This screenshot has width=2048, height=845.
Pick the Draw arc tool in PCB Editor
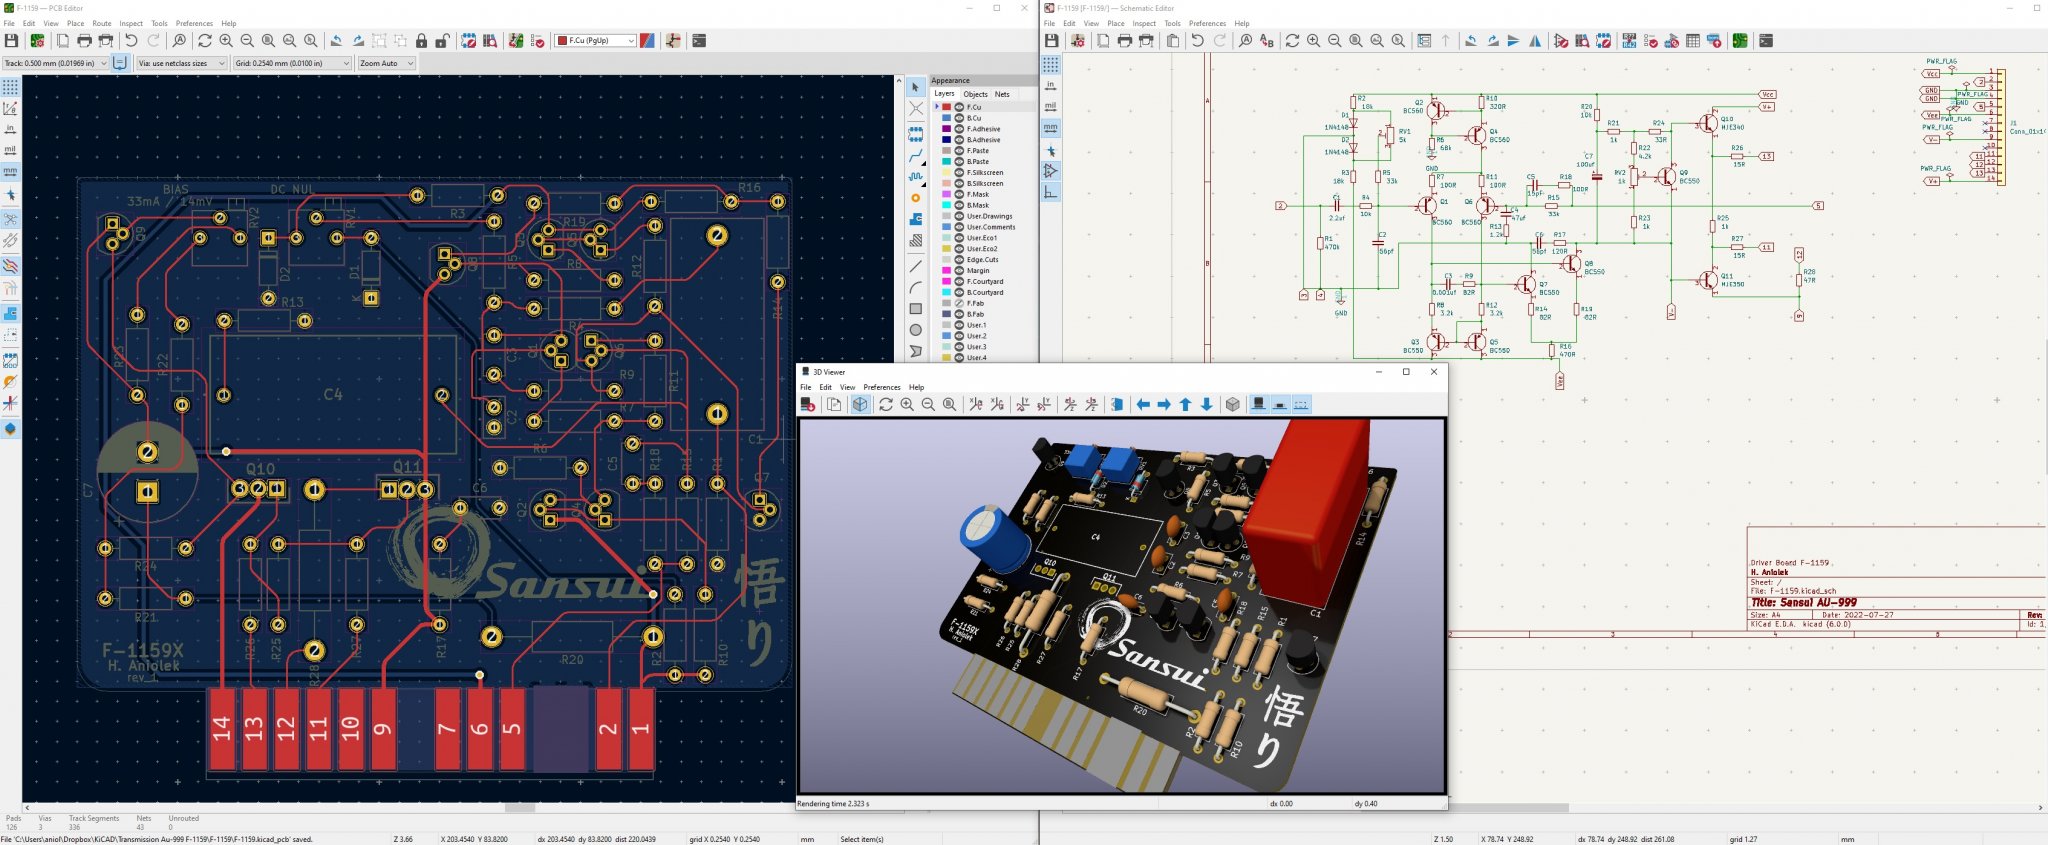(x=916, y=287)
